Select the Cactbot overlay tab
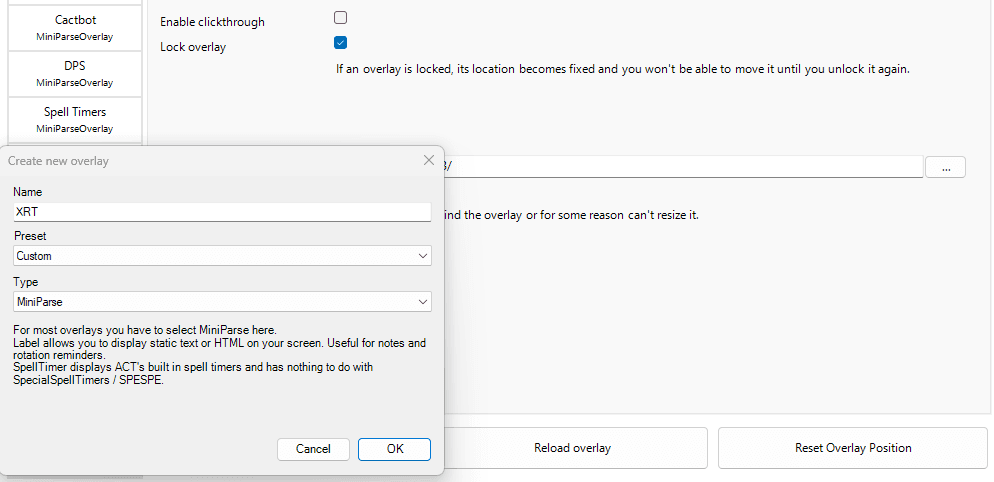The width and height of the screenshot is (994, 482). click(x=75, y=27)
